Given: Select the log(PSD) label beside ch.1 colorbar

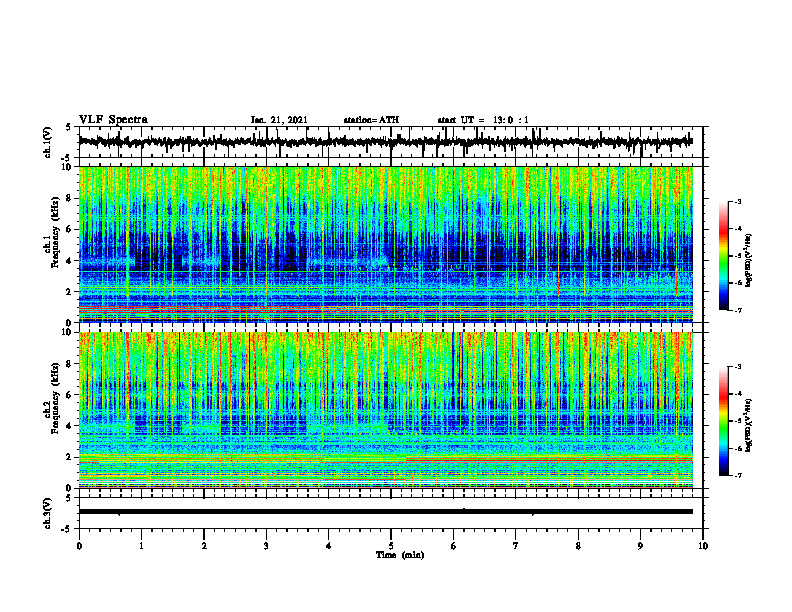Looking at the screenshot, I should [x=749, y=261].
